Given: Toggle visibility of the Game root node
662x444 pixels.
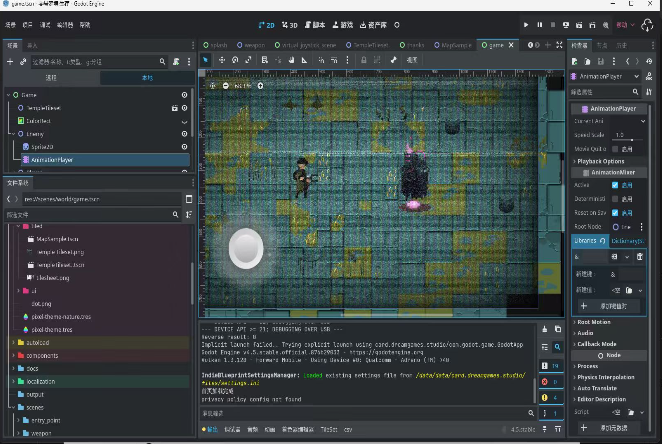Looking at the screenshot, I should tap(184, 94).
